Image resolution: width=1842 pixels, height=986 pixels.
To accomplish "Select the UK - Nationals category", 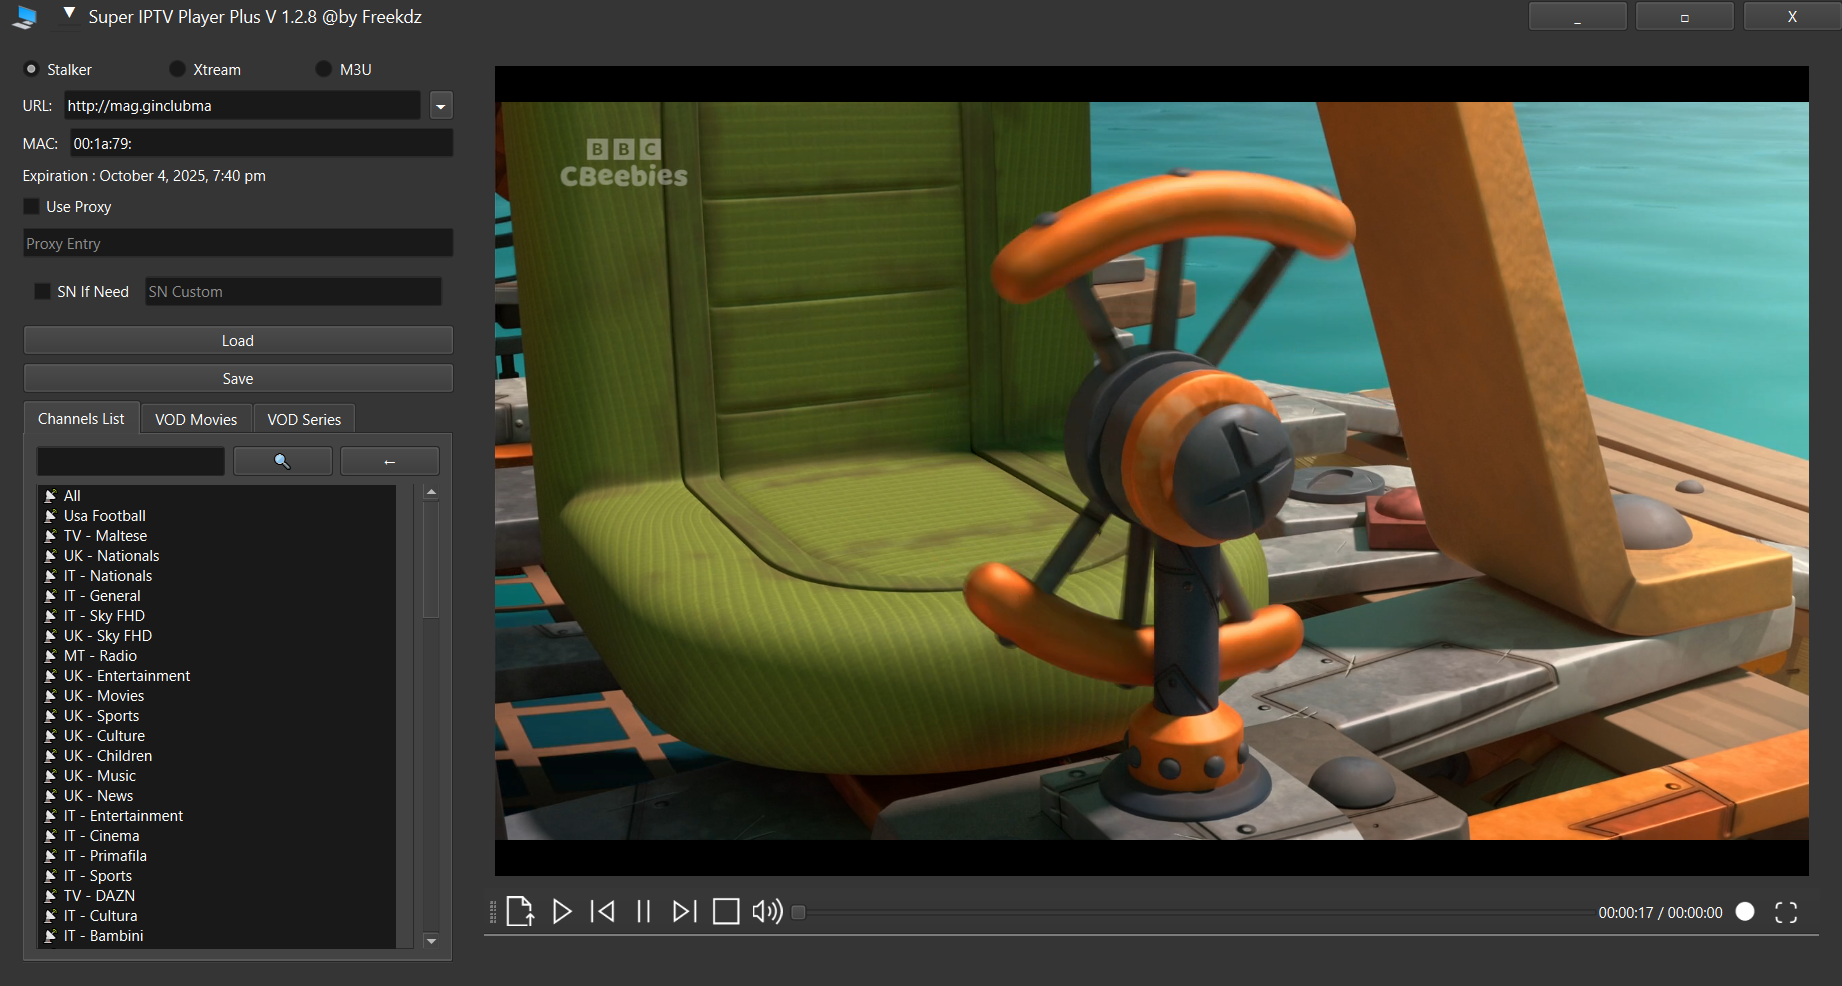I will 216,555.
